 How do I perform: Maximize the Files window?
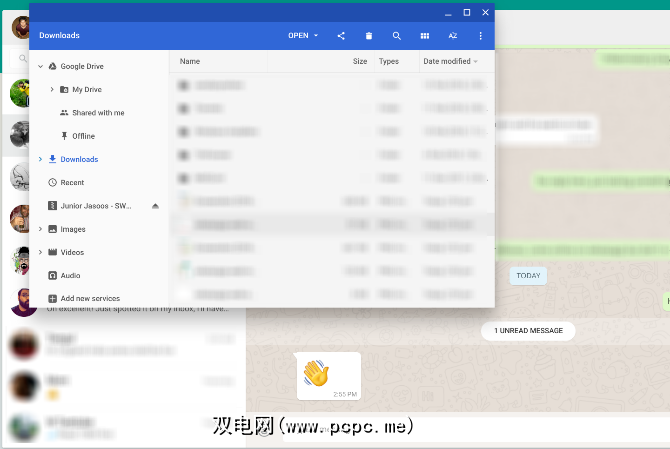pyautogui.click(x=467, y=12)
